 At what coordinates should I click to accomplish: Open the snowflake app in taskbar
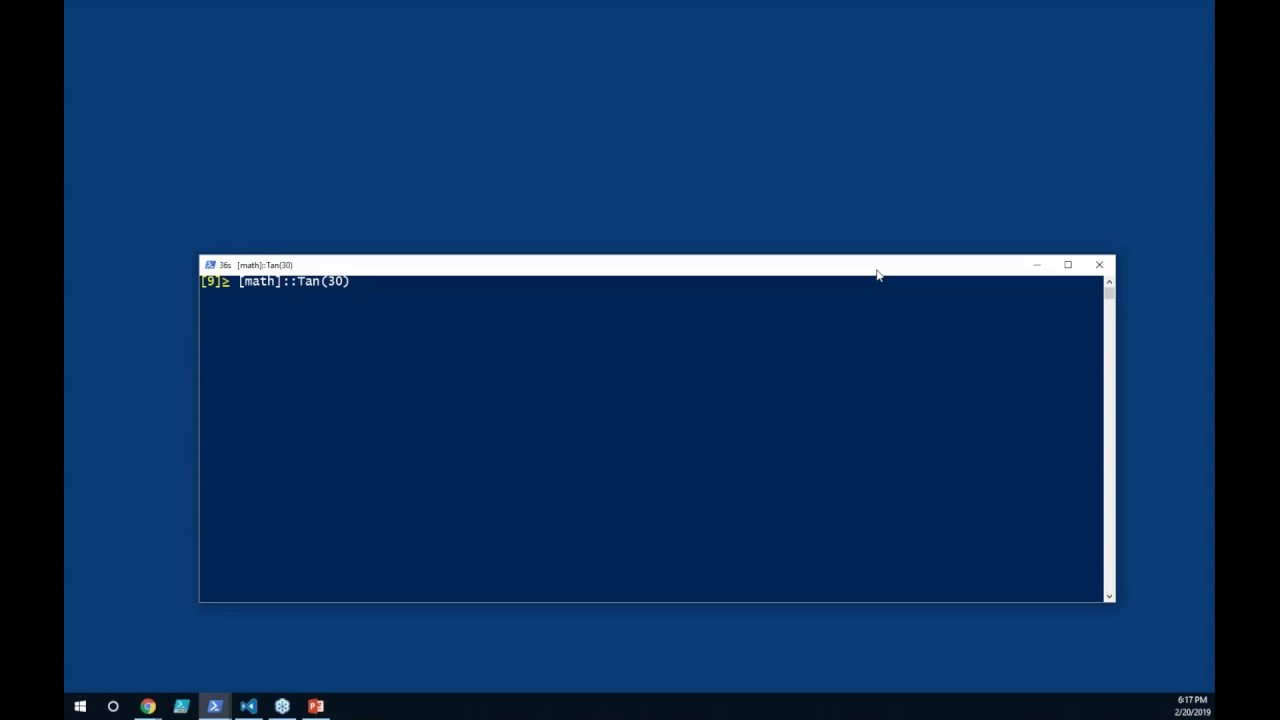(282, 706)
